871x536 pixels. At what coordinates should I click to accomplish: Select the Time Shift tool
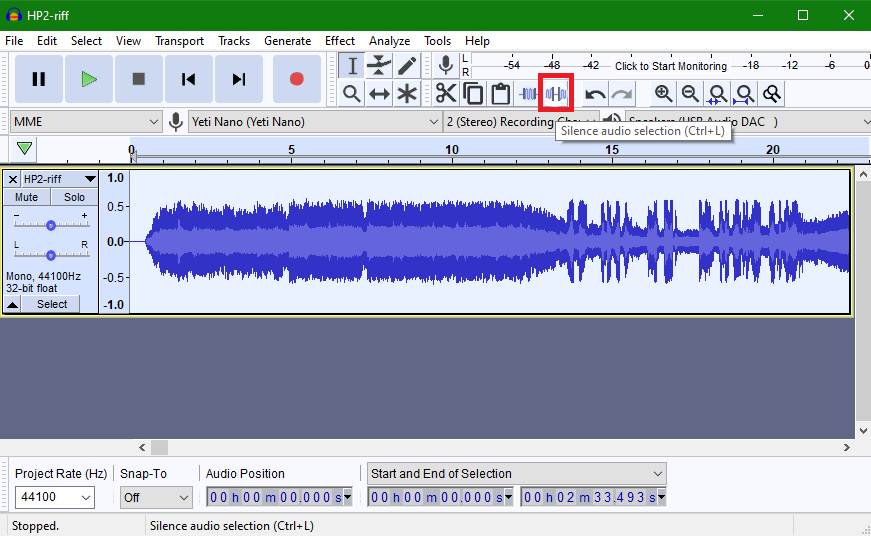click(379, 93)
